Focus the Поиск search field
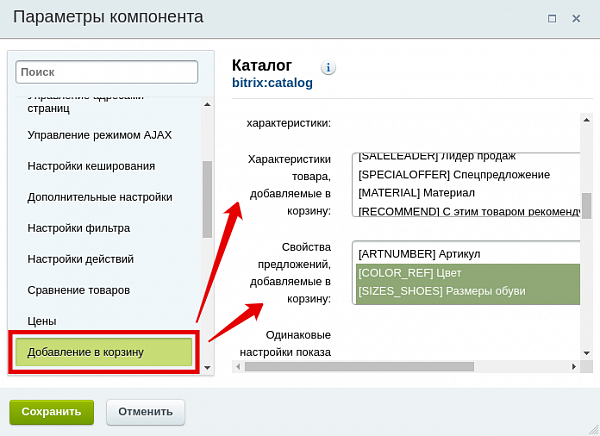Viewport: 600px width, 436px height. point(107,72)
